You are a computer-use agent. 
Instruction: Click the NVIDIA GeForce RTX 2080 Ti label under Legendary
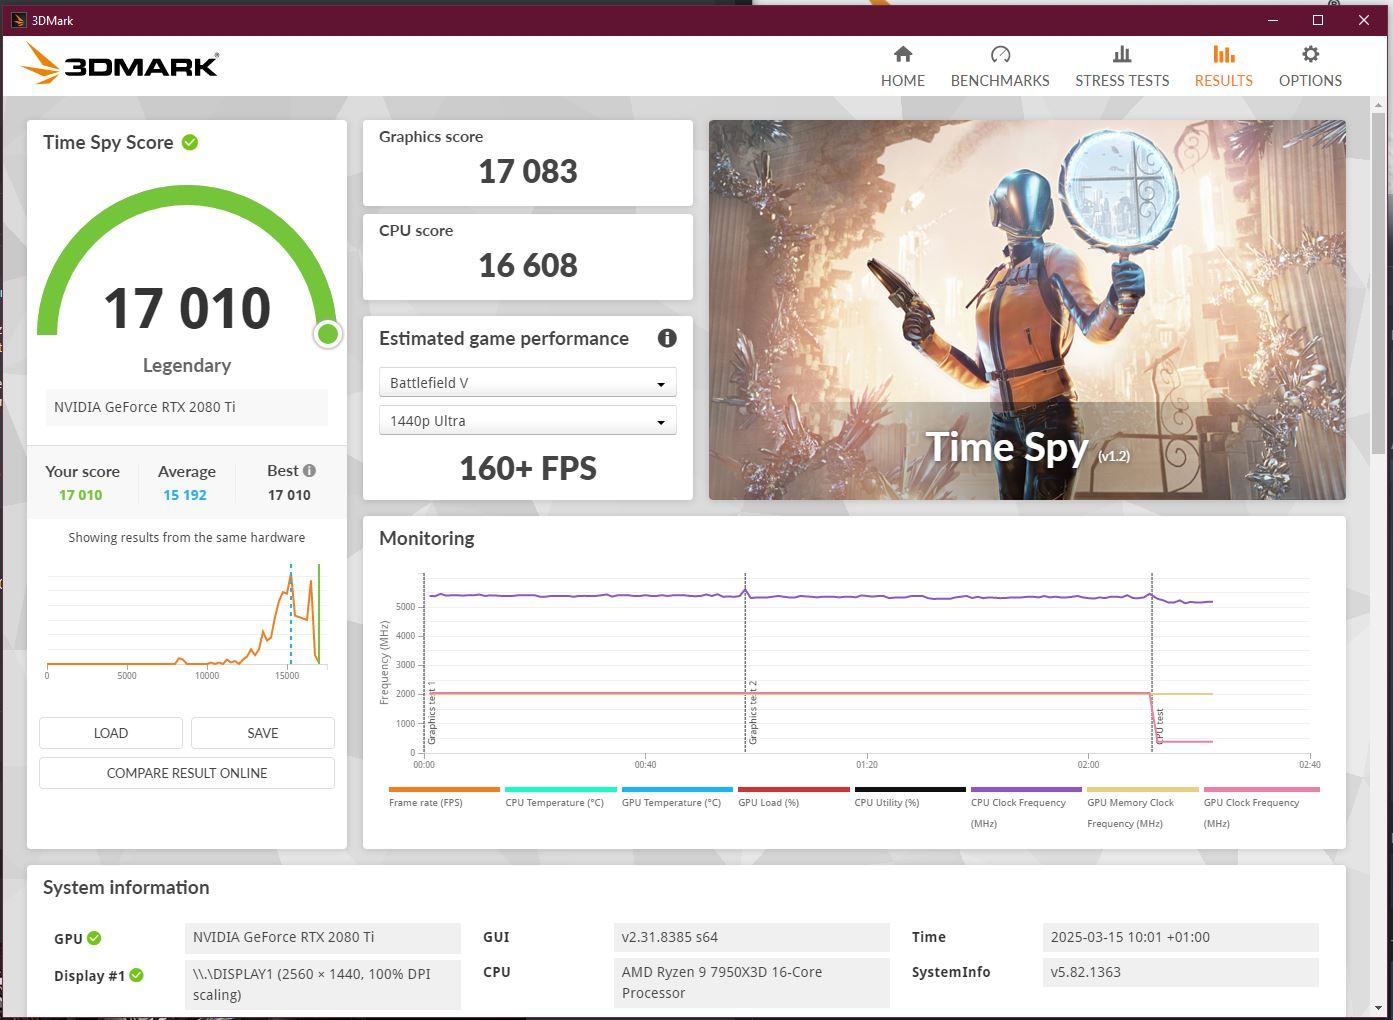click(x=187, y=407)
